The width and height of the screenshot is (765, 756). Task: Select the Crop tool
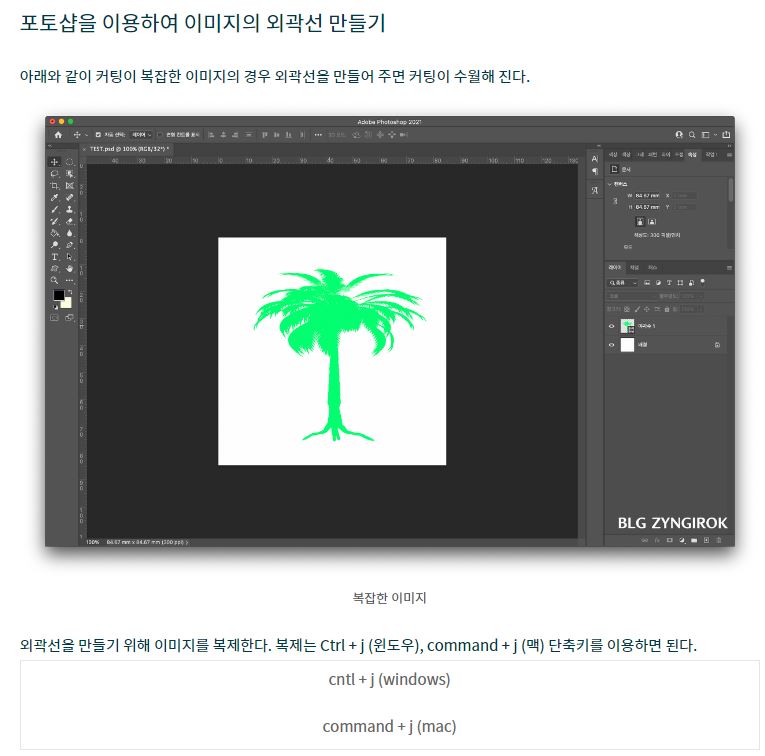click(55, 186)
